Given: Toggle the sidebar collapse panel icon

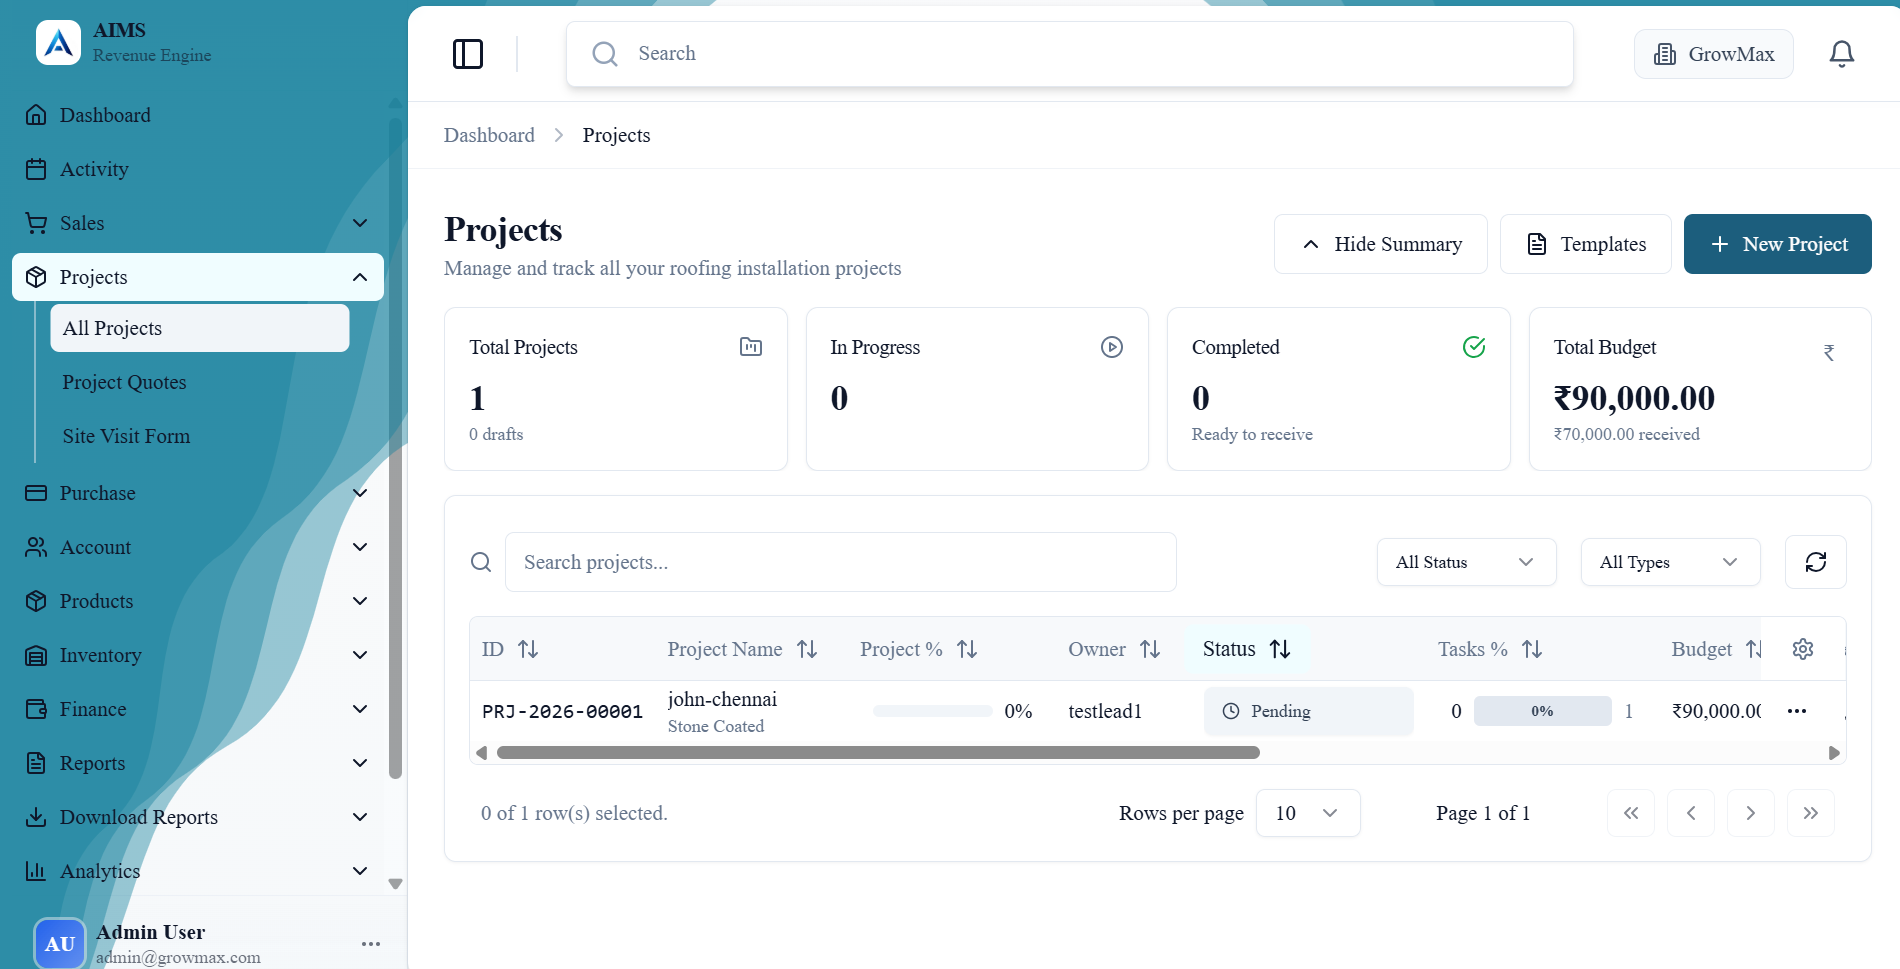Looking at the screenshot, I should click(467, 54).
